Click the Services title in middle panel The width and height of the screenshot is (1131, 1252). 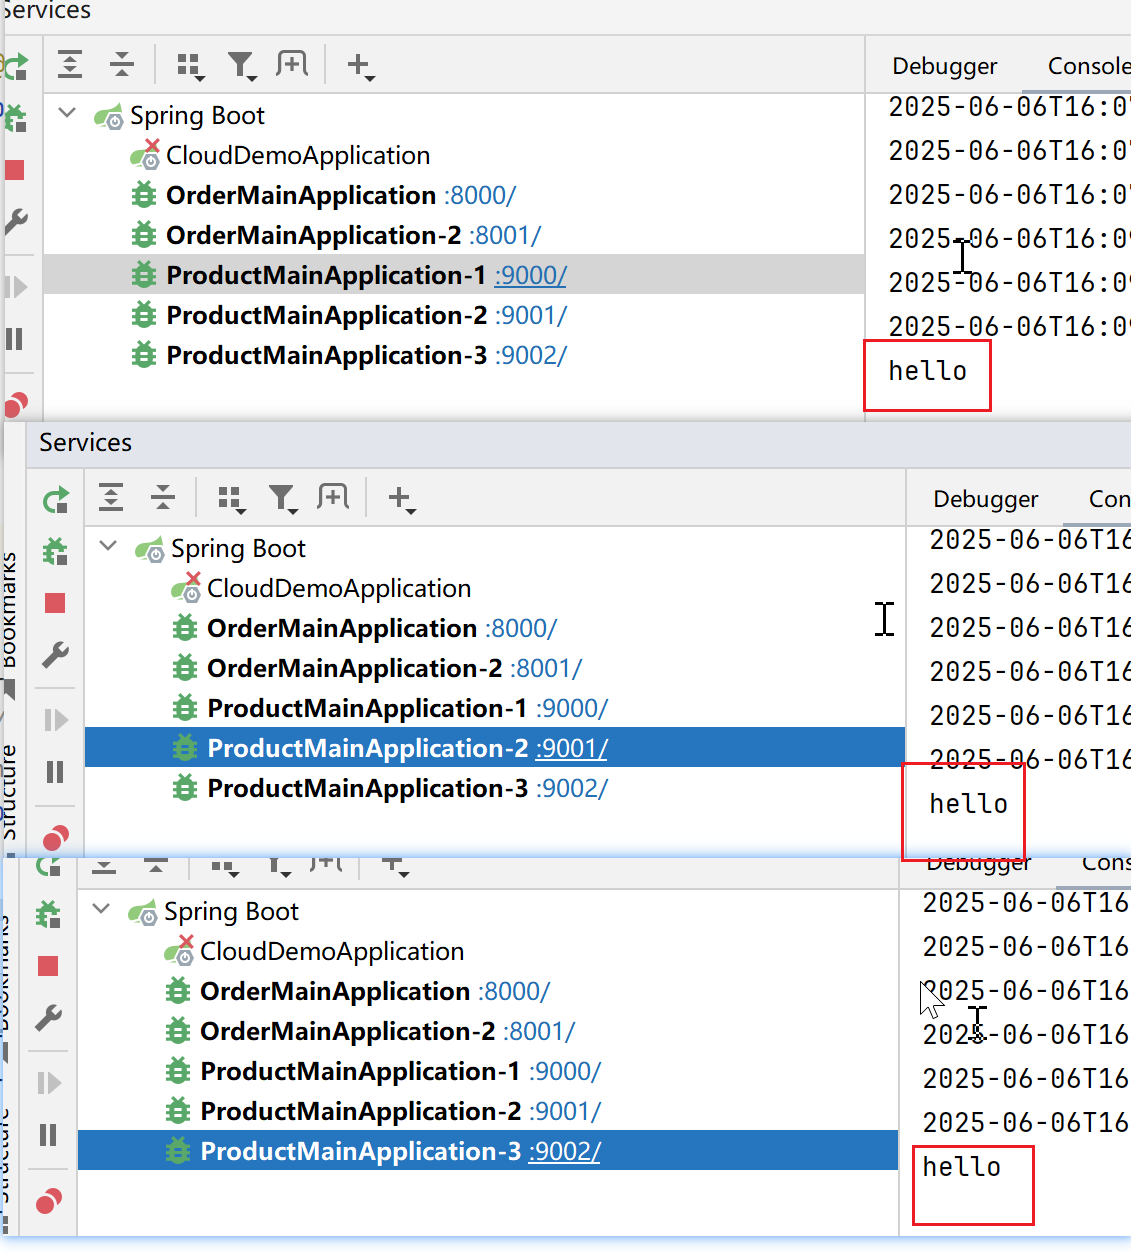click(x=85, y=442)
